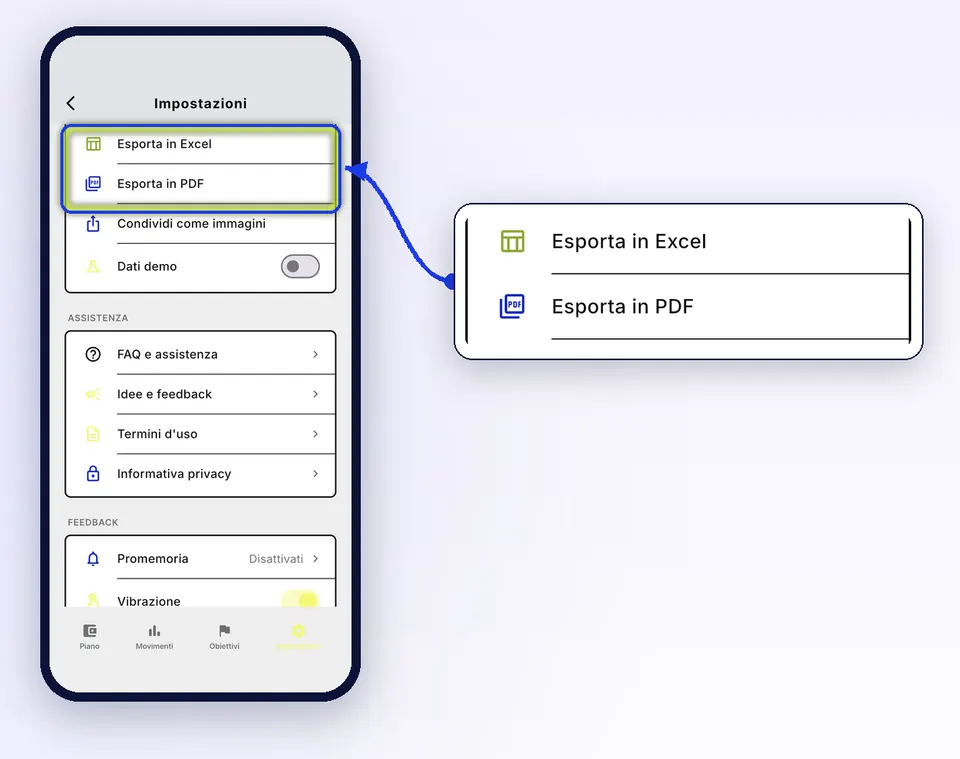Tap the Informativa privacy label
The height and width of the screenshot is (759, 960).
click(x=174, y=474)
